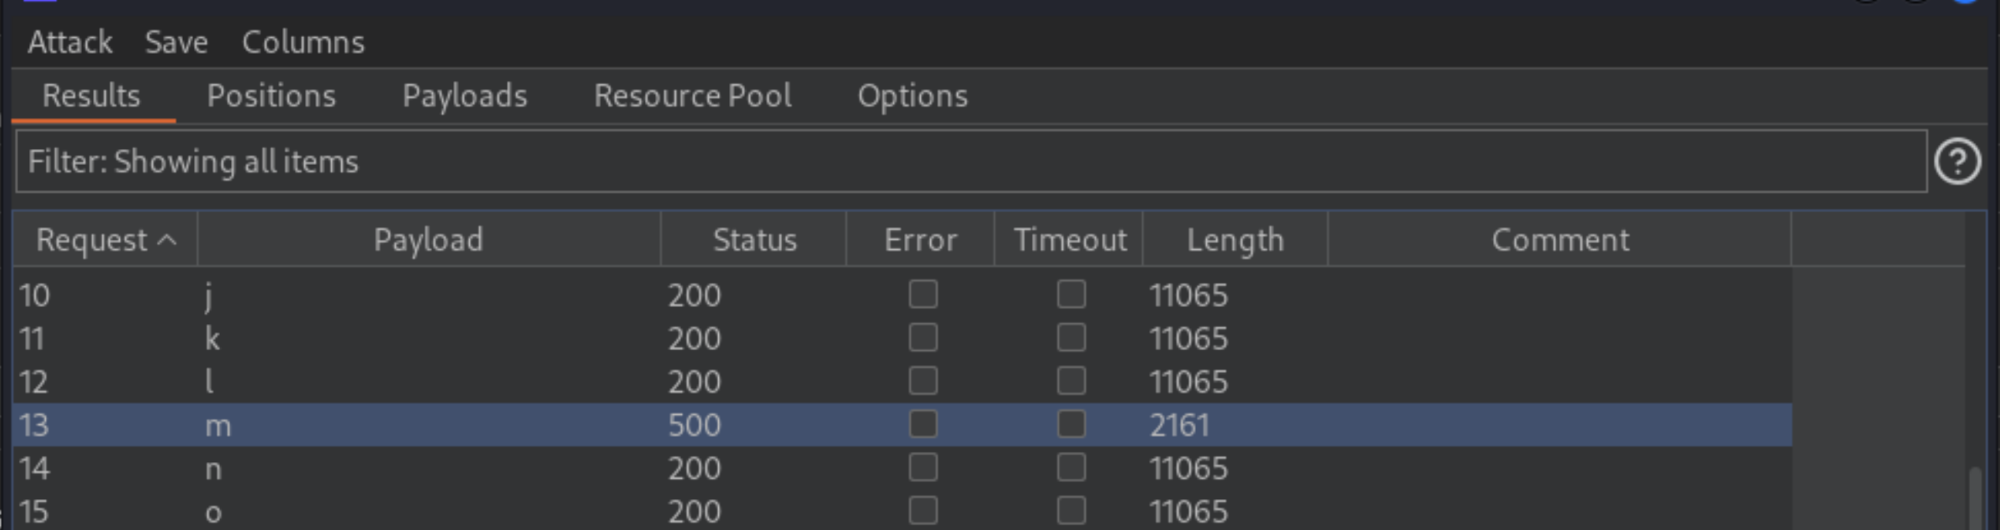Click the Comment column header
This screenshot has width=2000, height=530.
pos(1559,240)
